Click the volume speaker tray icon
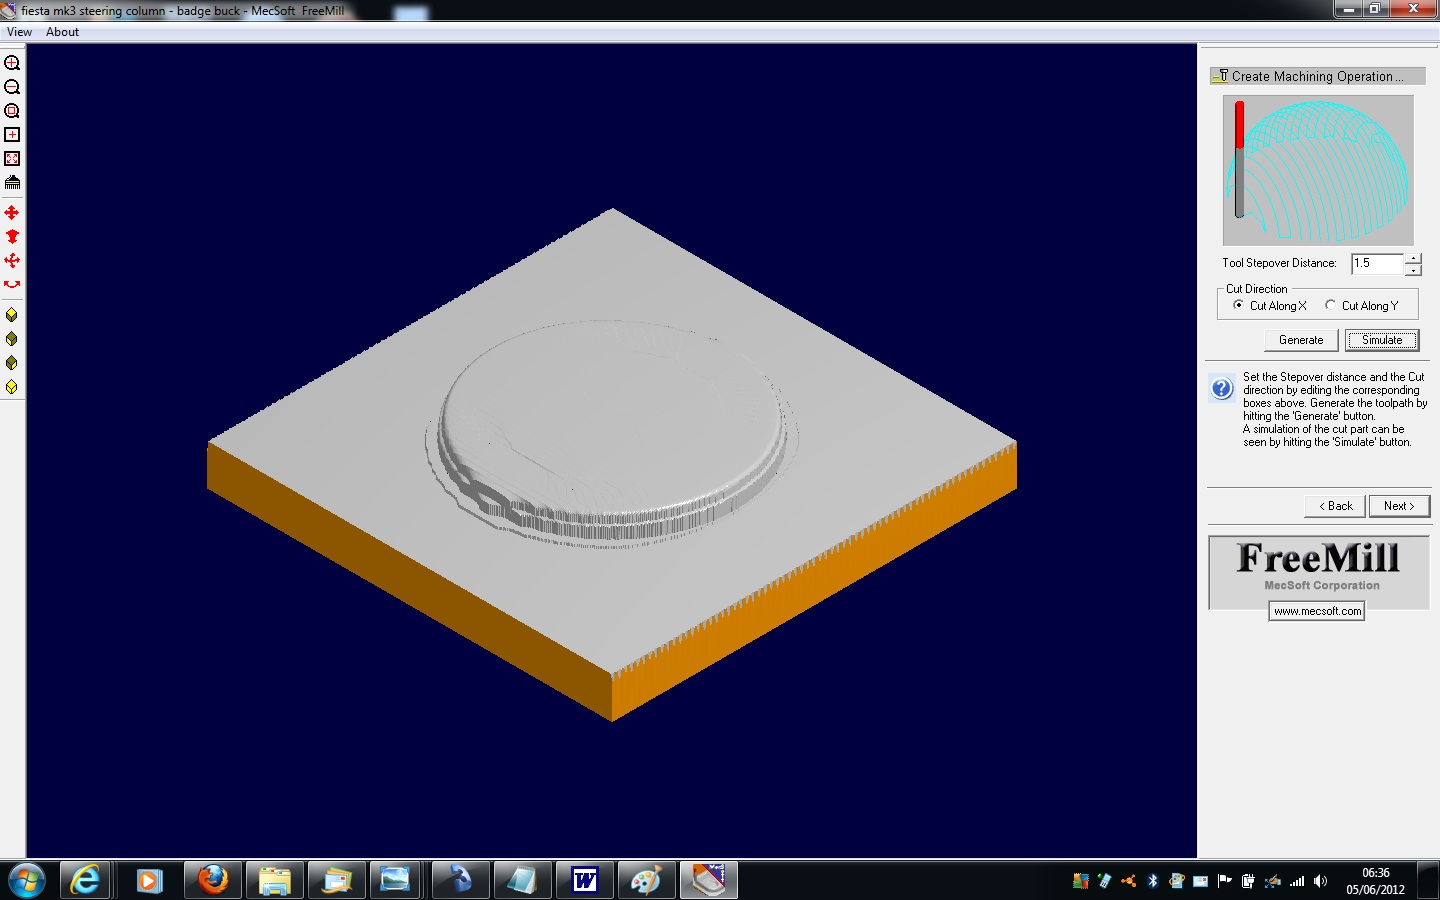Viewport: 1440px width, 900px height. point(1320,881)
